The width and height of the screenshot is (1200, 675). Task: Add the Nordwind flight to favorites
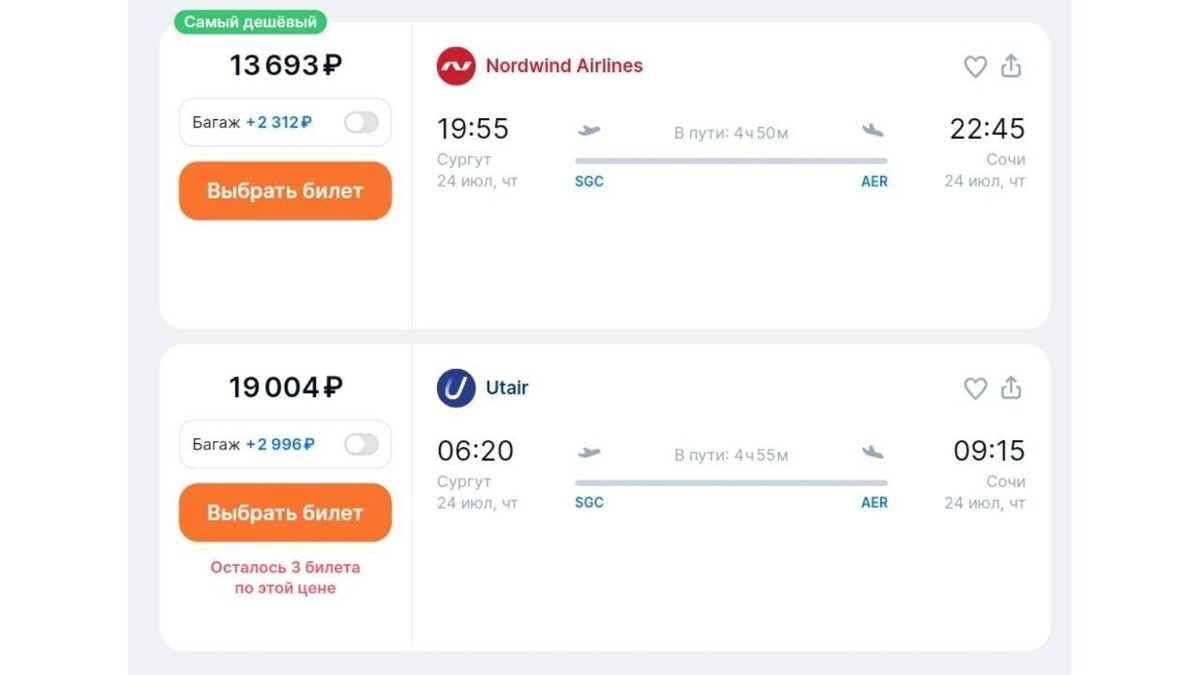[x=974, y=66]
